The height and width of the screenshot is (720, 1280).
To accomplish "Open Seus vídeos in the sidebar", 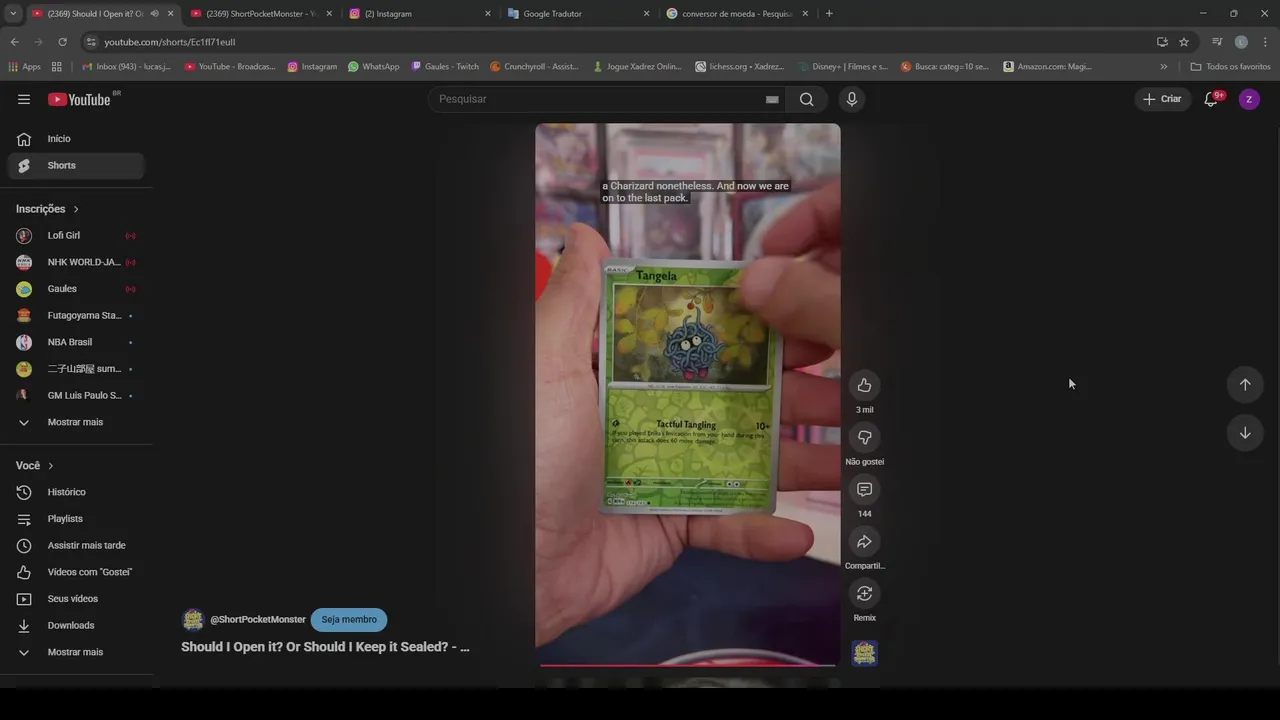I will click(x=76, y=599).
